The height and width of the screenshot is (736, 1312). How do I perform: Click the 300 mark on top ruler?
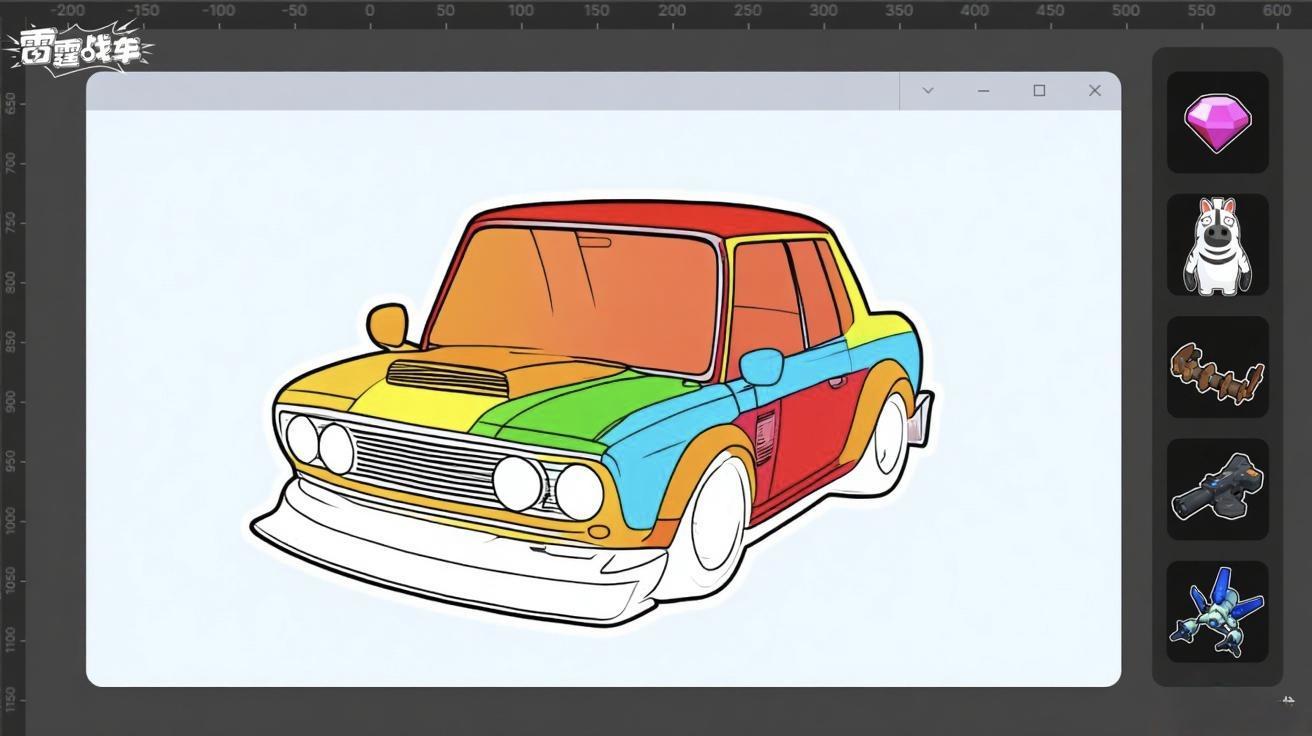pos(823,11)
